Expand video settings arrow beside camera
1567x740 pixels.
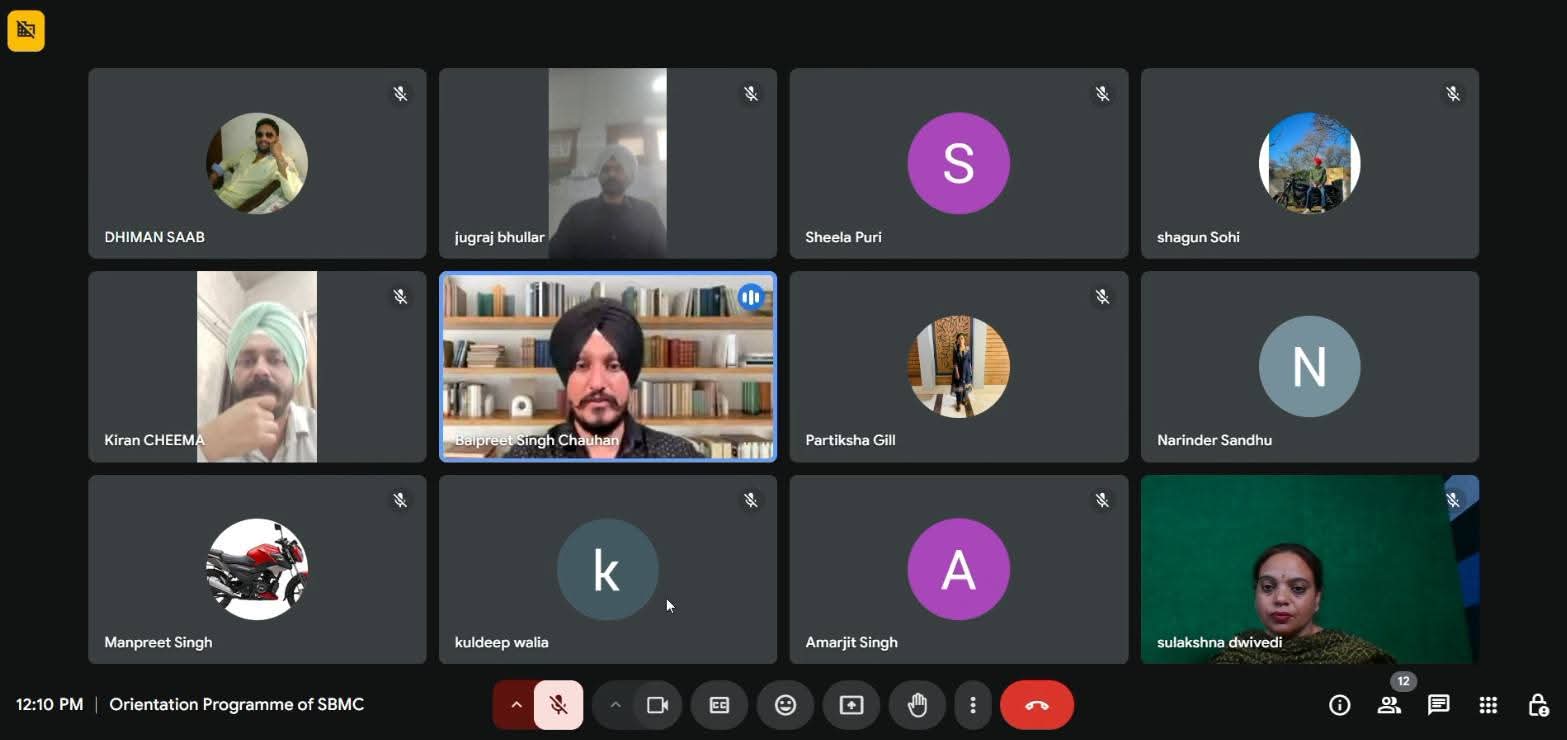[615, 705]
